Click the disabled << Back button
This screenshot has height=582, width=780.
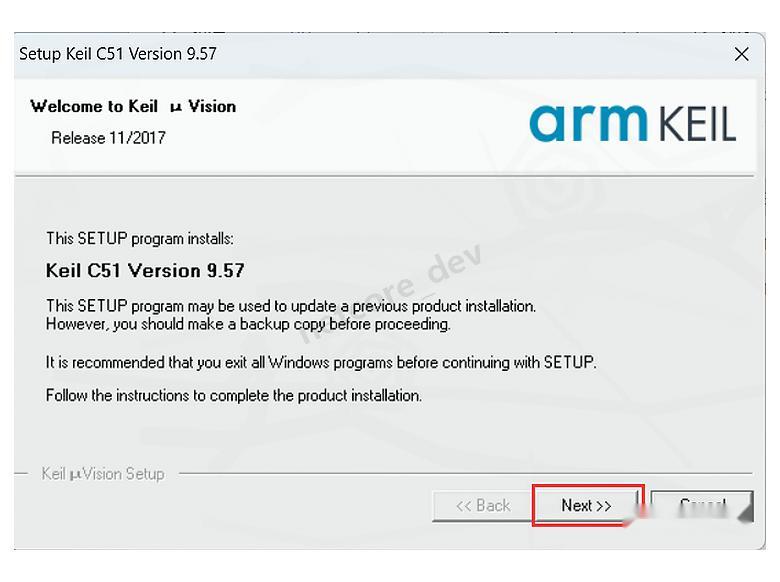(x=482, y=505)
